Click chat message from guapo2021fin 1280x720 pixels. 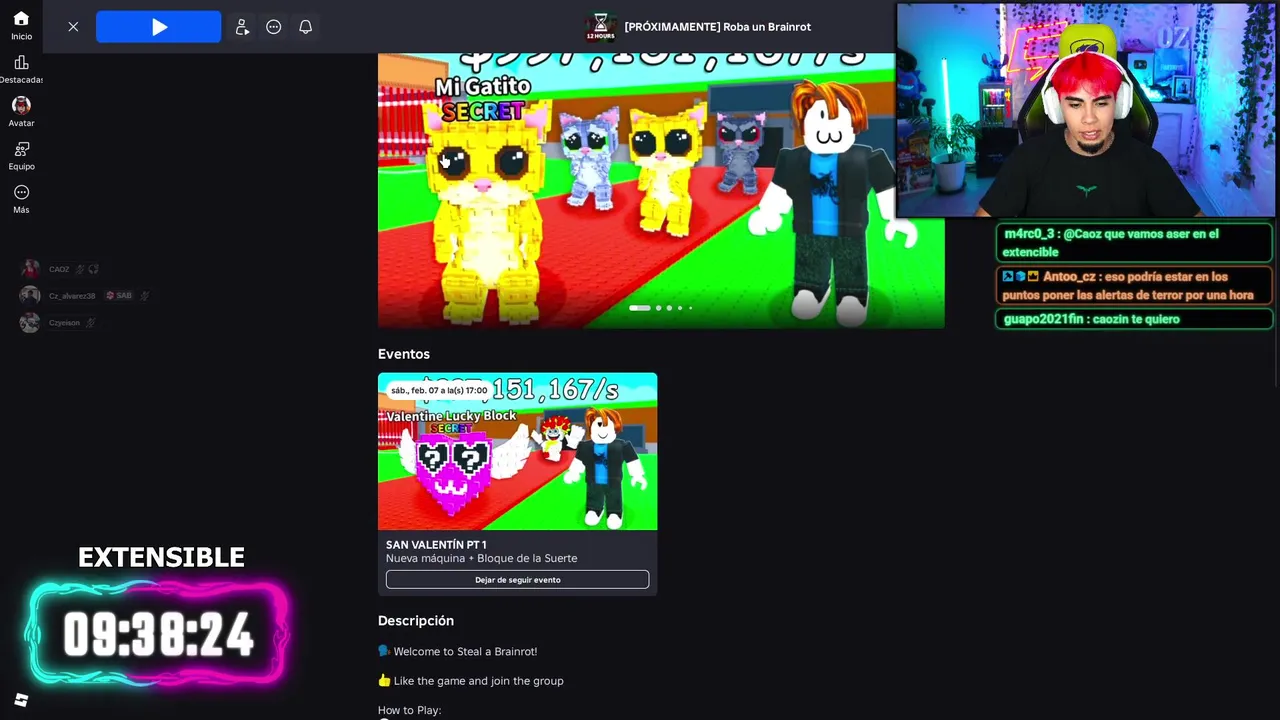(1134, 319)
